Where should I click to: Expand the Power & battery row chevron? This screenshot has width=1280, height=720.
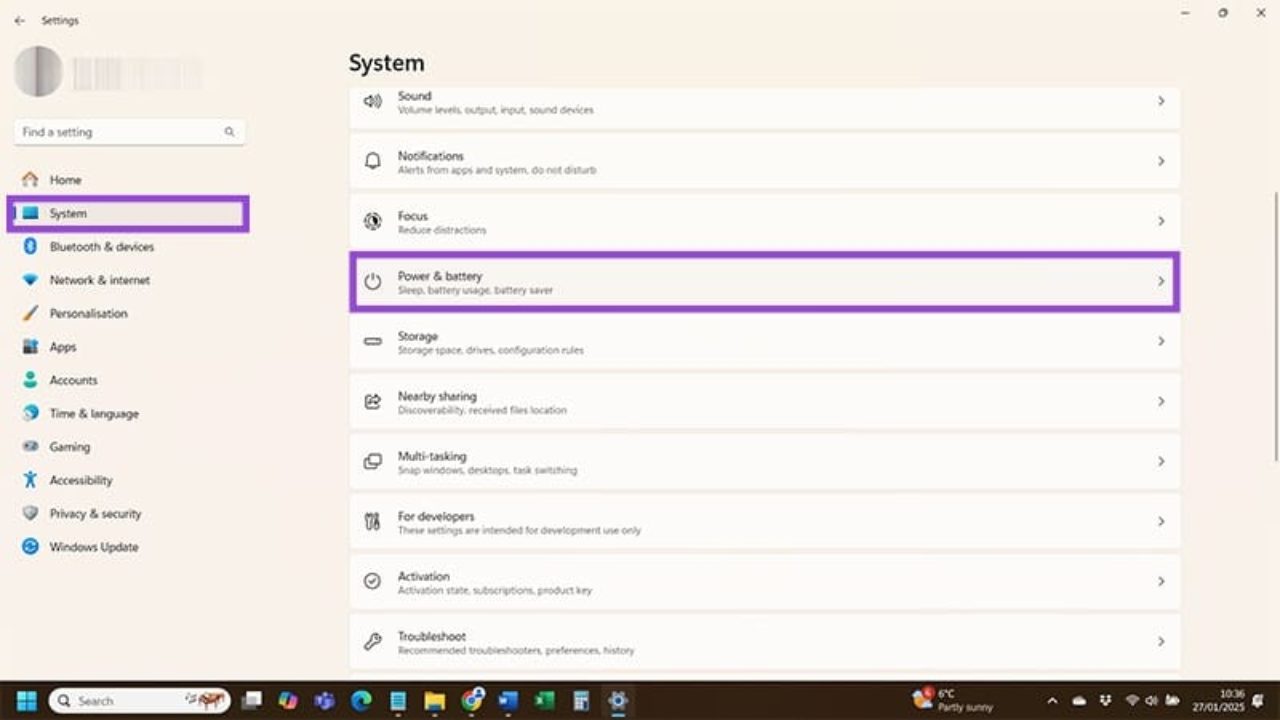click(x=1161, y=281)
